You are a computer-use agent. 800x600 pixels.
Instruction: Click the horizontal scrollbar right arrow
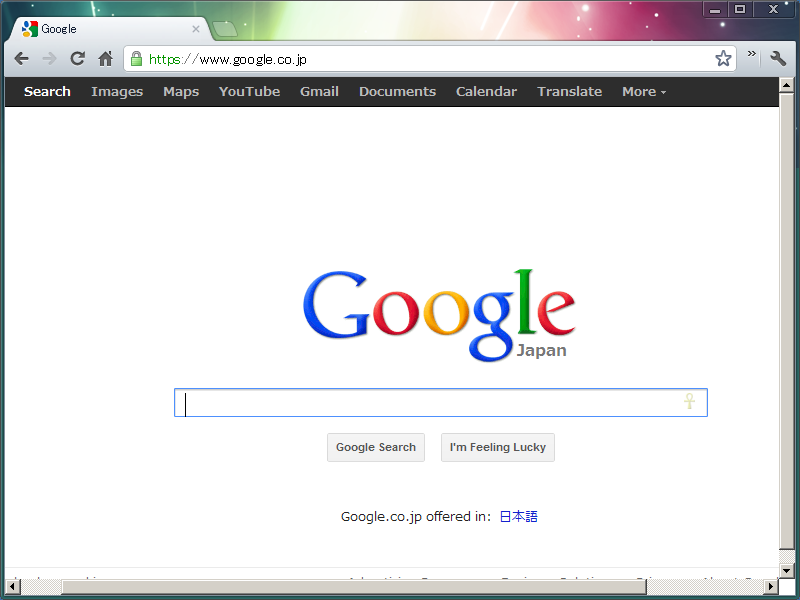point(771,587)
